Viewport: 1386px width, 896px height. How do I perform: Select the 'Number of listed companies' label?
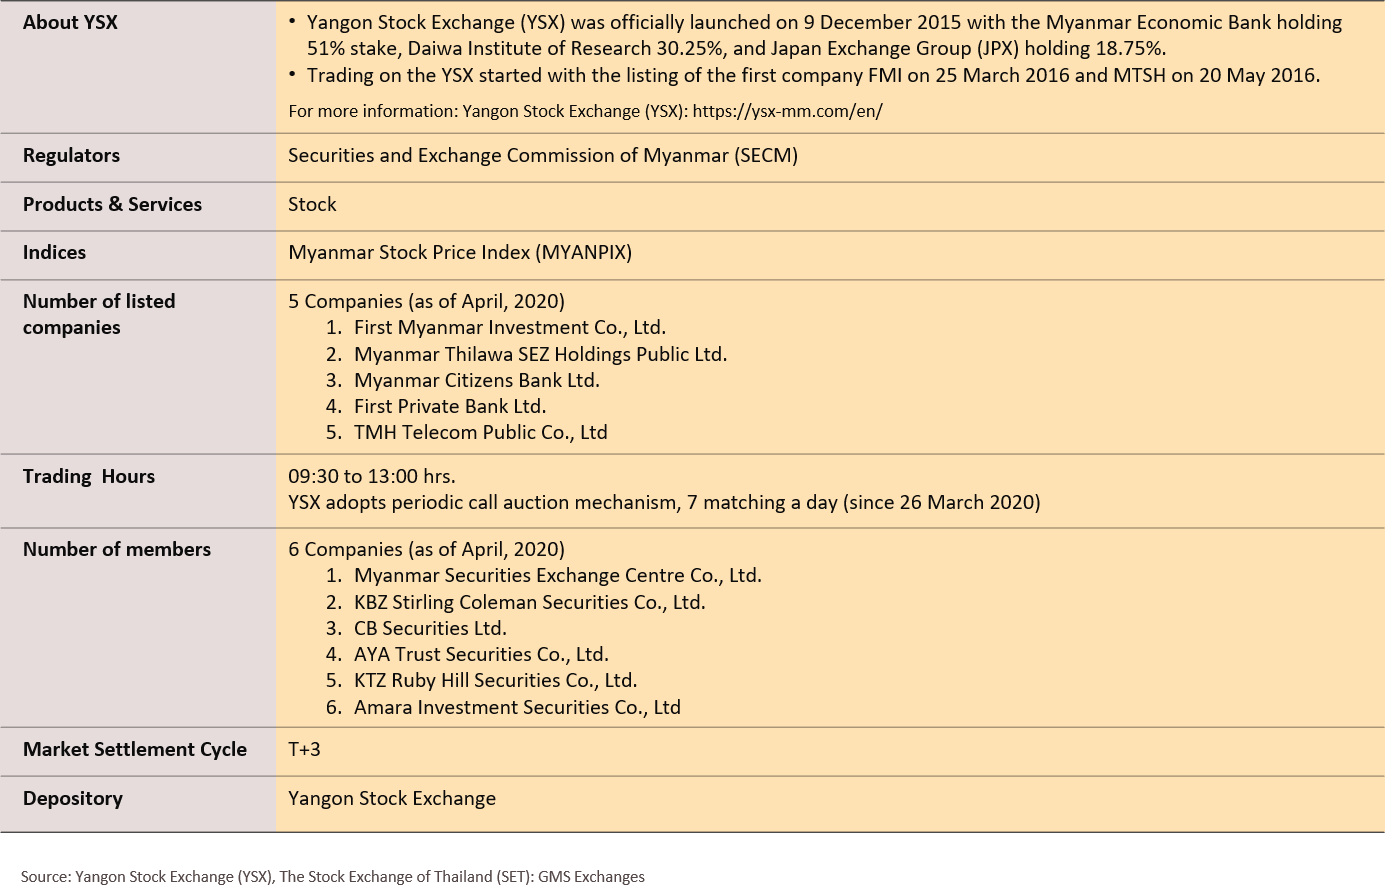(98, 314)
